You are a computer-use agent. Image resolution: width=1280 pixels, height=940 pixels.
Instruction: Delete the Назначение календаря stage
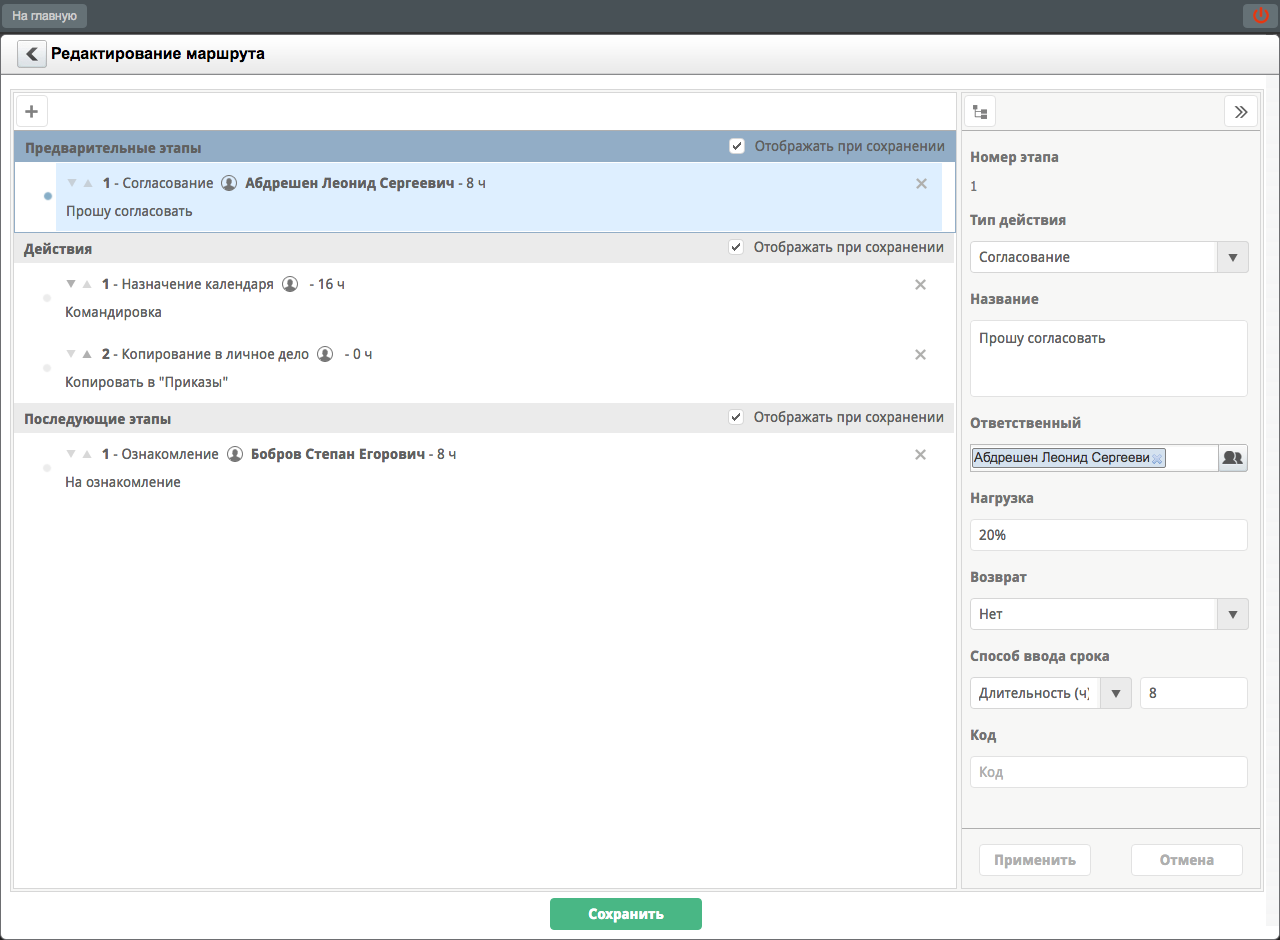921,284
